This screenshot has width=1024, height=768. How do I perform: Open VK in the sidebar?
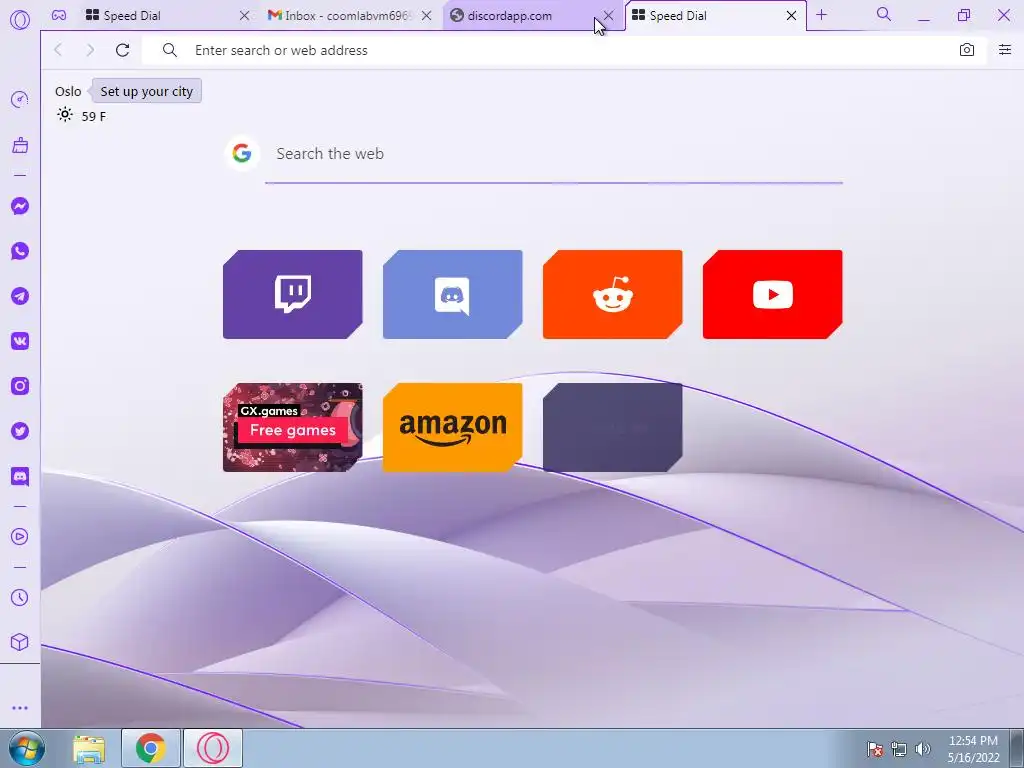[x=20, y=341]
